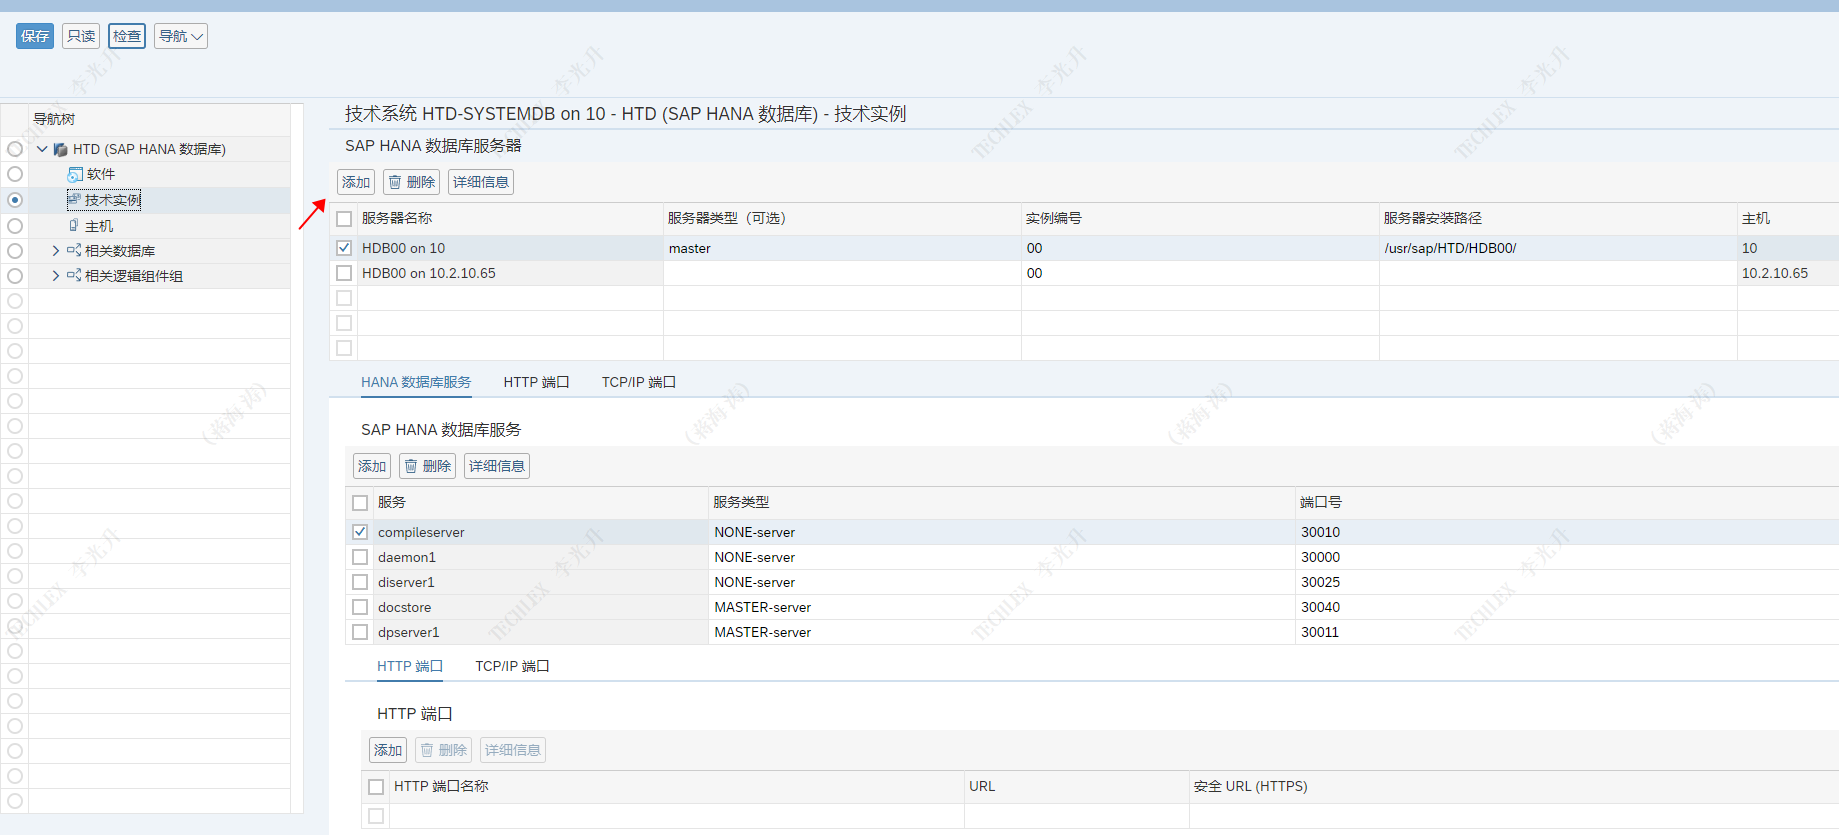Click port number 30040 cell

(1567, 607)
